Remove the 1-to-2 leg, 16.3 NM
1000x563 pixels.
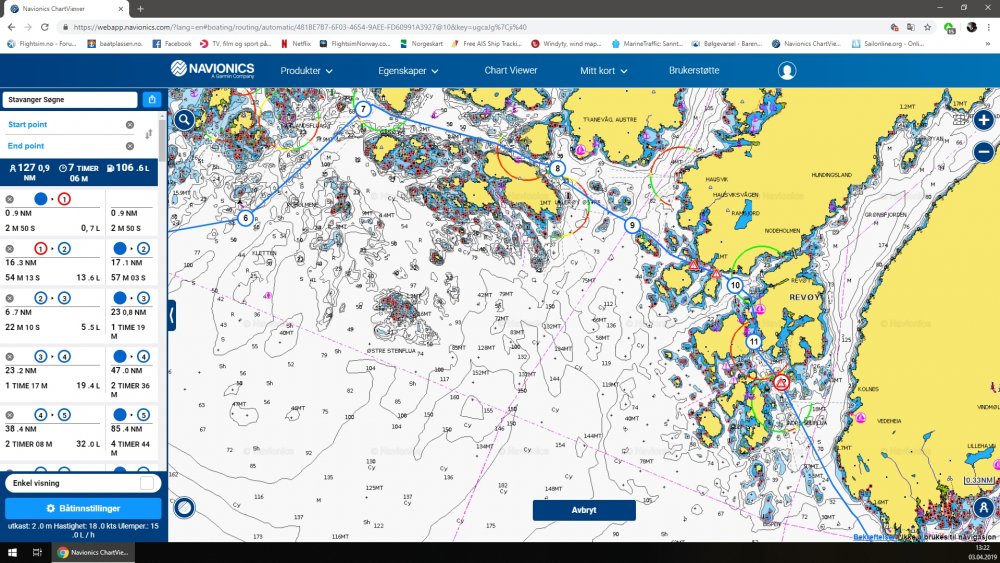coord(10,249)
